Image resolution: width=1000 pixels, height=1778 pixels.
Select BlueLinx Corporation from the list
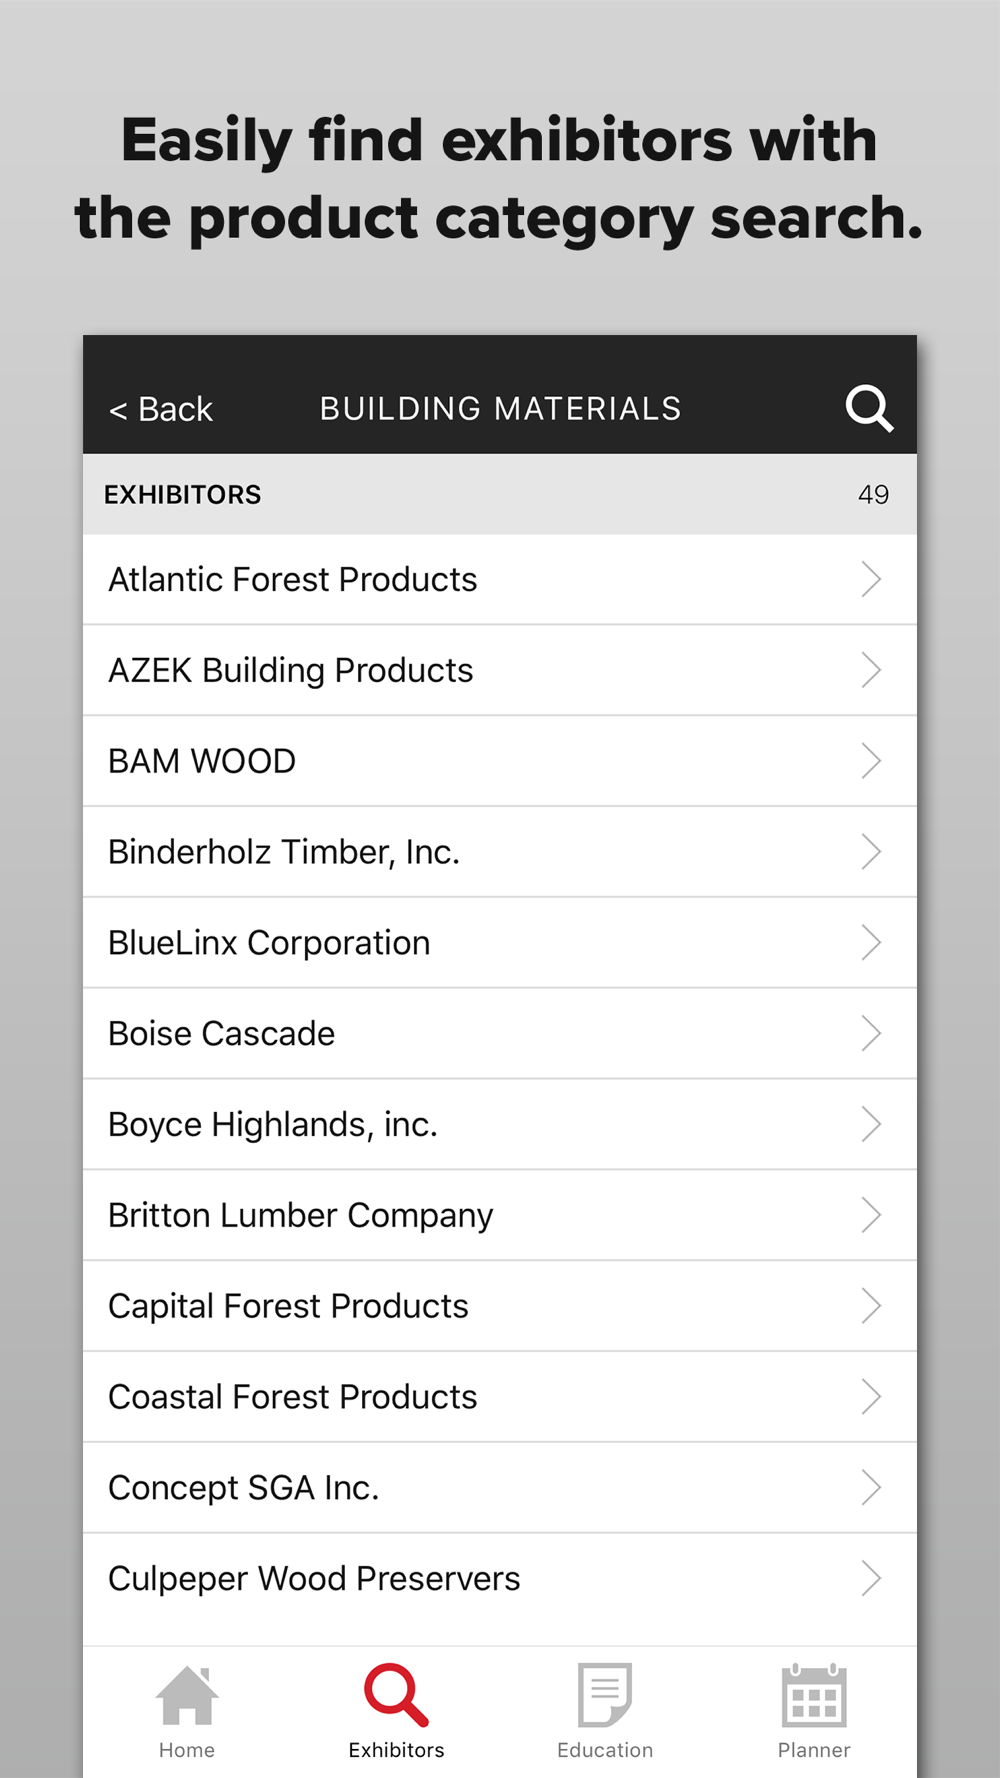[500, 943]
